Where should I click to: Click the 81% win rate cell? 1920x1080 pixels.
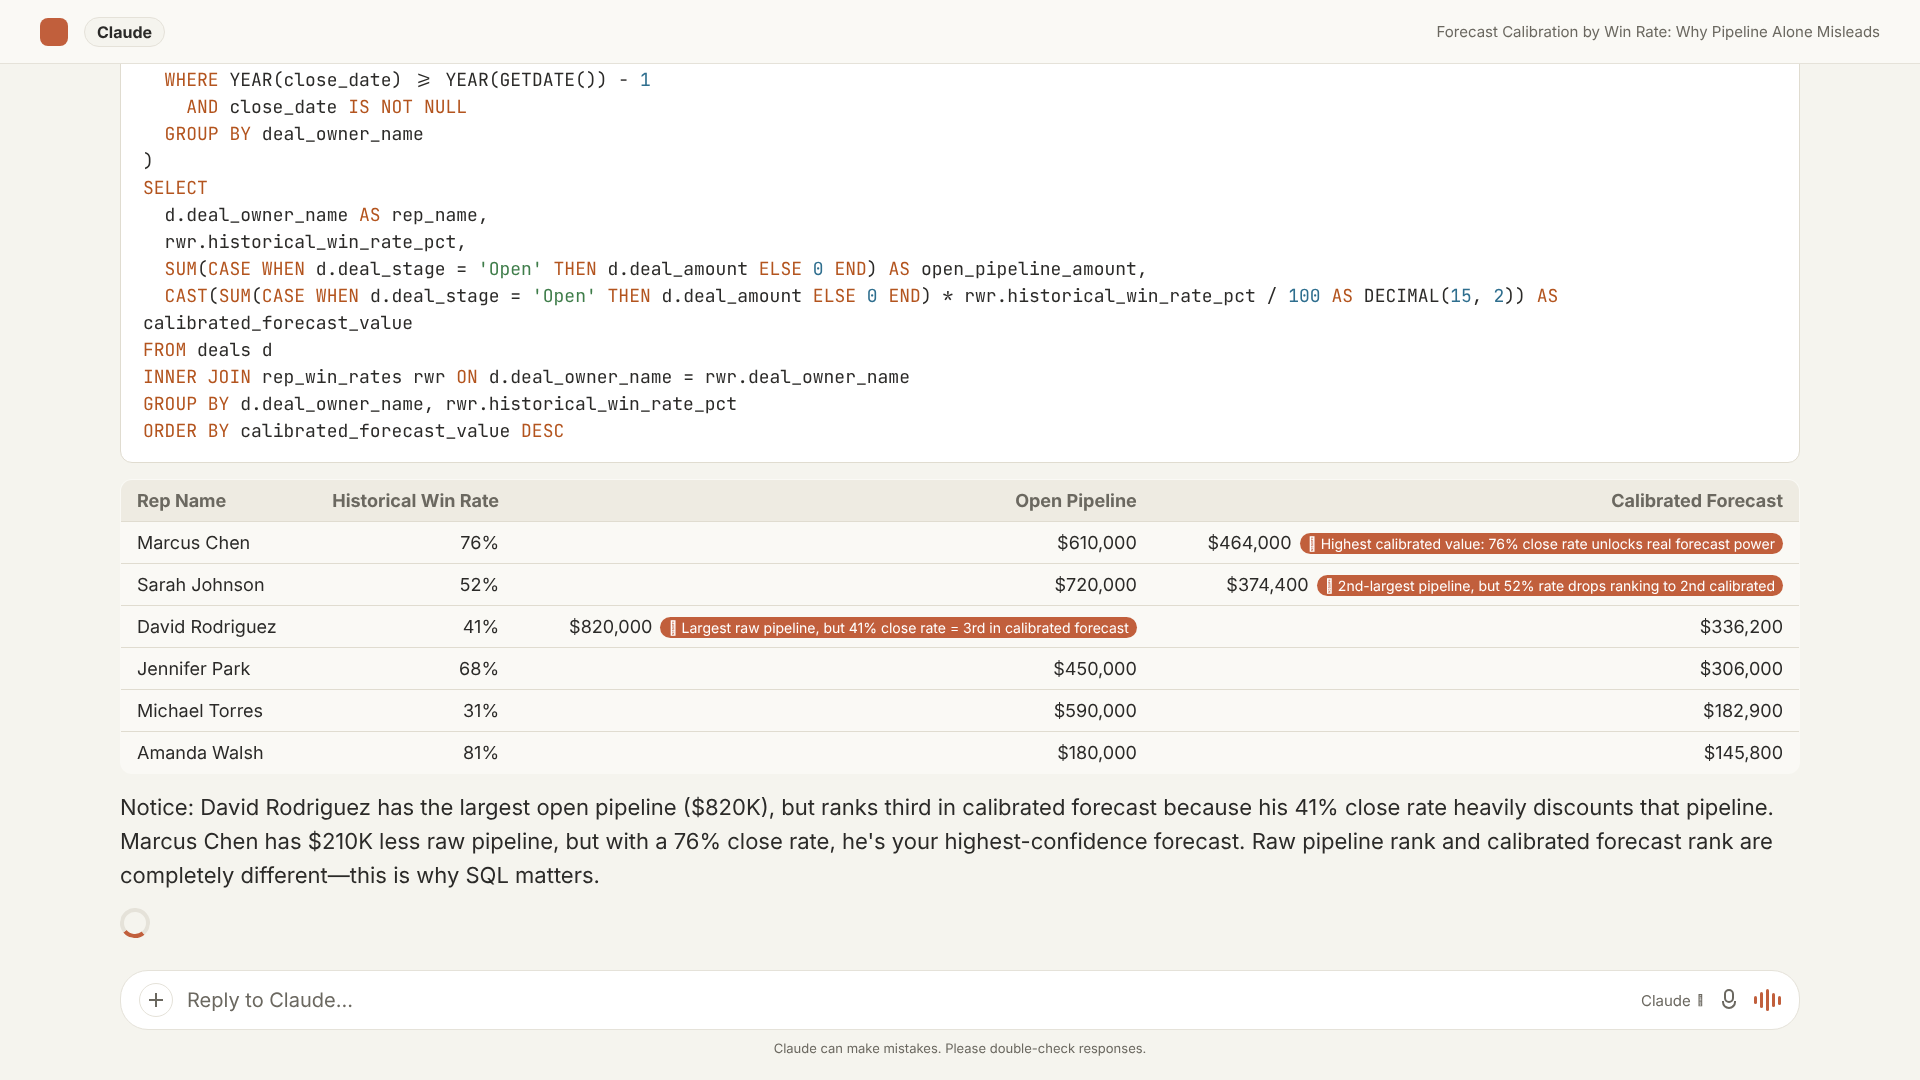coord(480,753)
